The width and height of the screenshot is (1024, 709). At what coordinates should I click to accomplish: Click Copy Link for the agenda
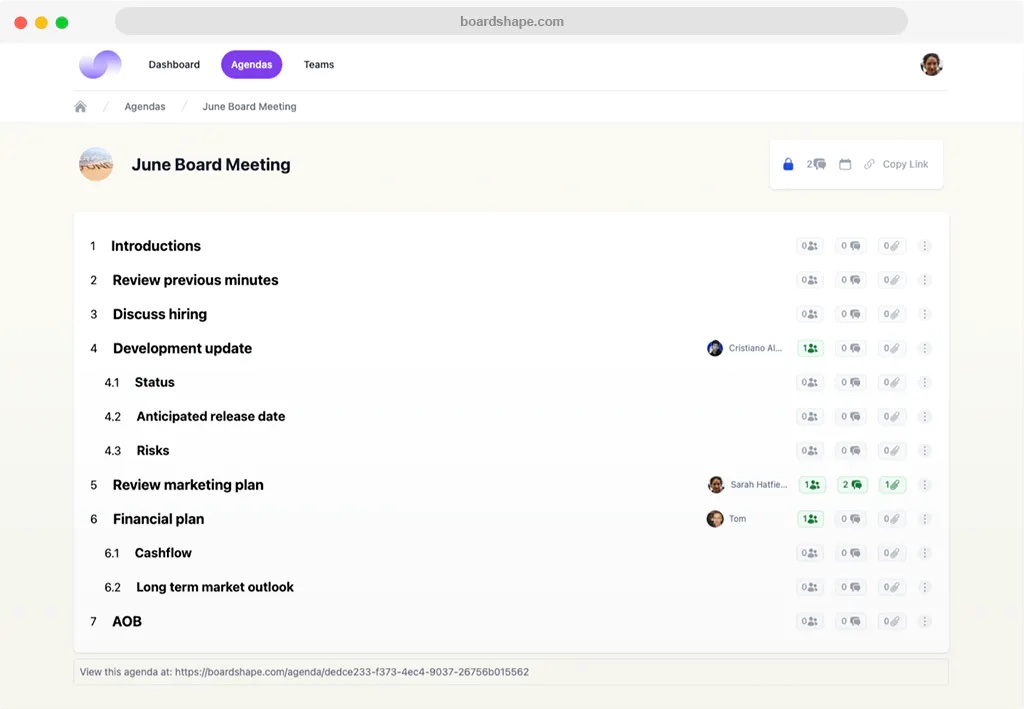(x=898, y=163)
